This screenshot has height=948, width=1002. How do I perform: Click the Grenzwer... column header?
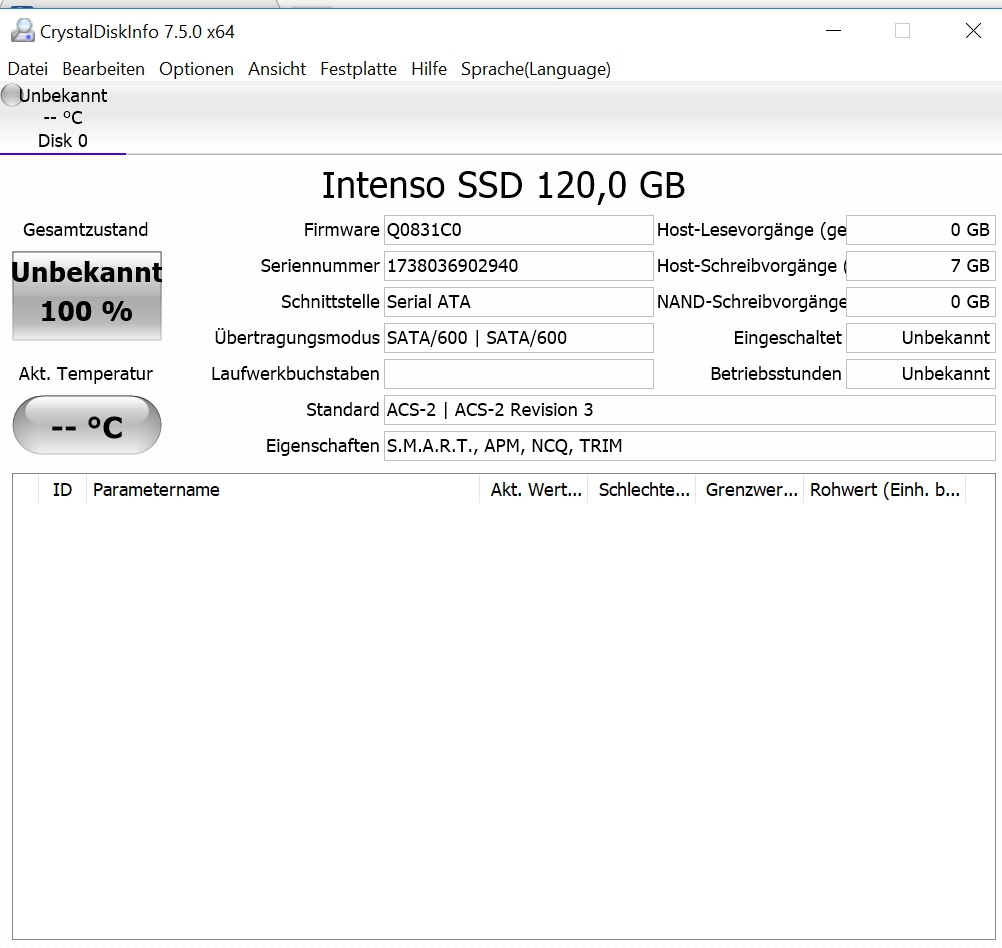pyautogui.click(x=749, y=490)
